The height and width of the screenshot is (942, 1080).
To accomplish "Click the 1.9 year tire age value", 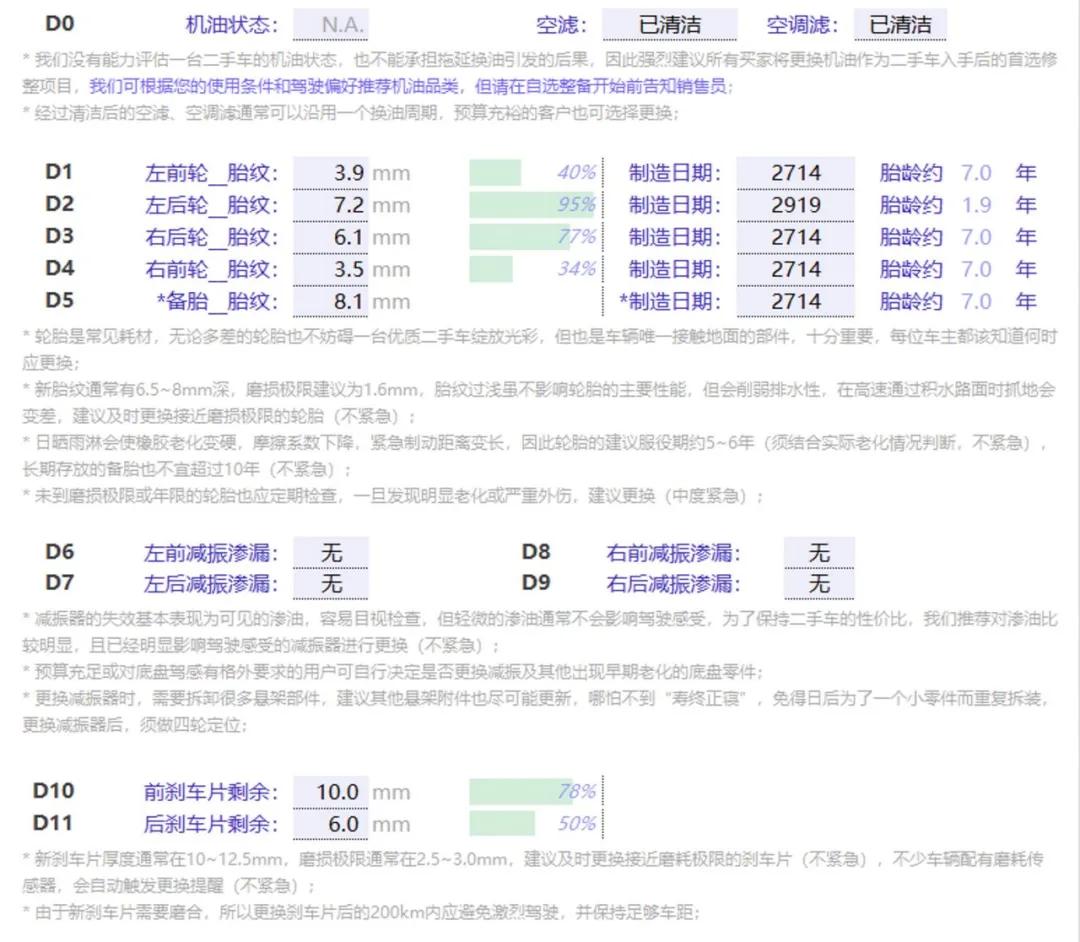I will click(x=976, y=204).
